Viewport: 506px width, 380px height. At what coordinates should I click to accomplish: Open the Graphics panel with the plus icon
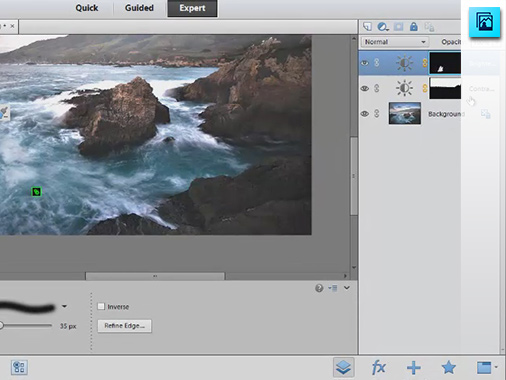coord(414,368)
